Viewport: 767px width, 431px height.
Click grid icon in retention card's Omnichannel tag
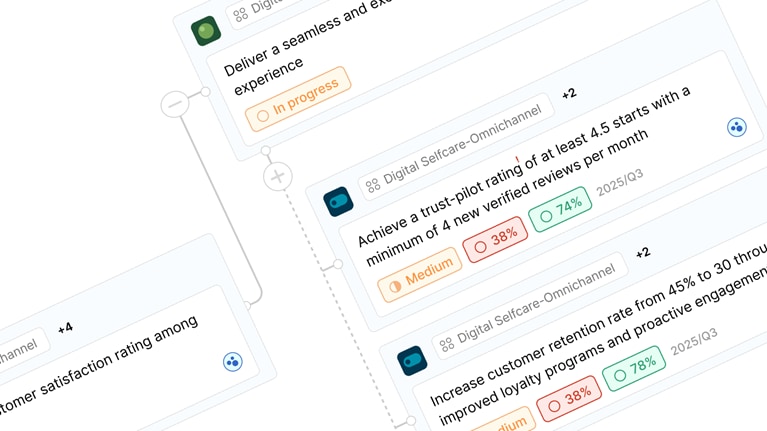pos(447,343)
